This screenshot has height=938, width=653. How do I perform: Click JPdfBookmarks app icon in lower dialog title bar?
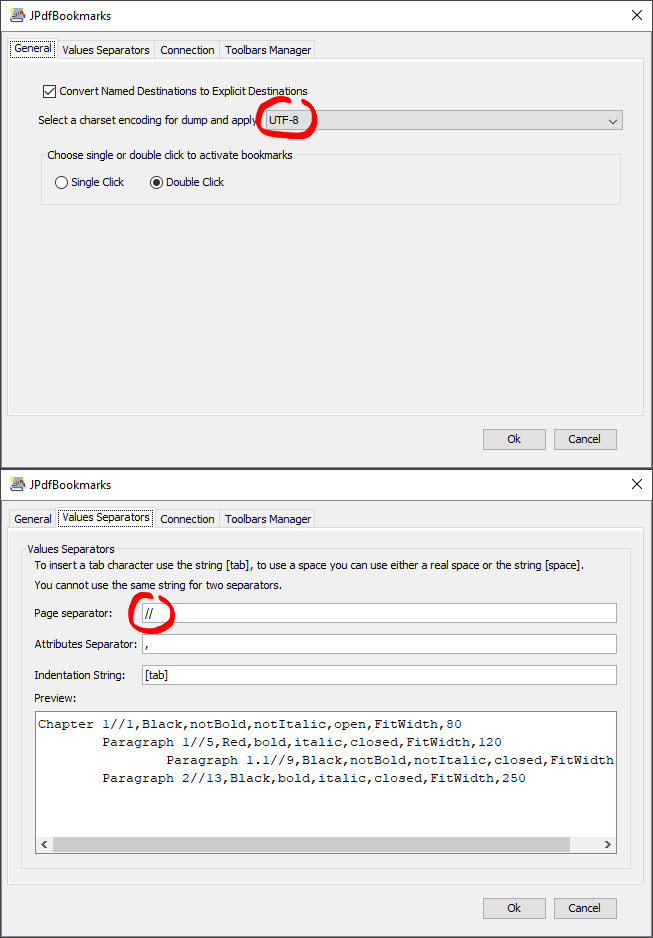point(17,485)
